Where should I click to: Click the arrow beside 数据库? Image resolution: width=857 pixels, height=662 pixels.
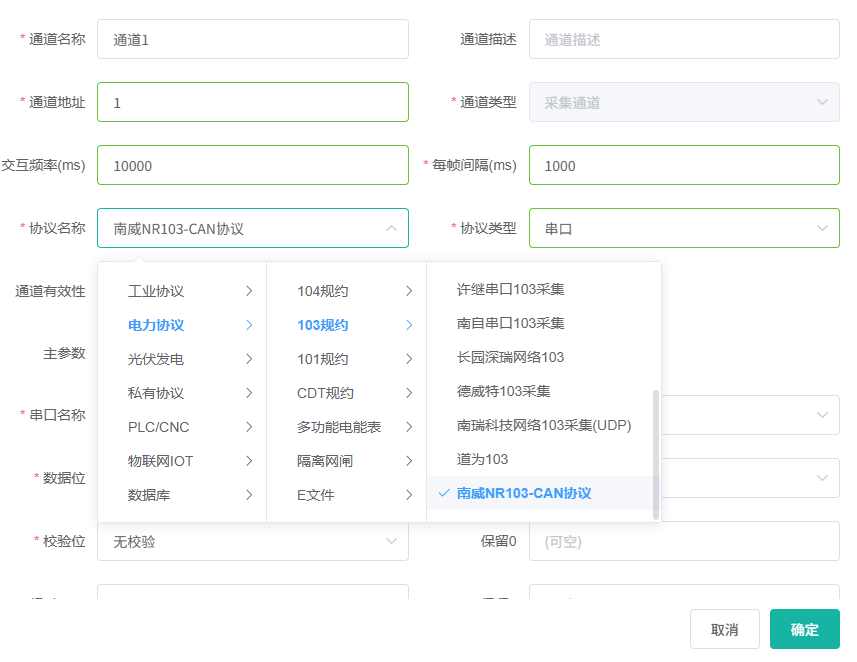pyautogui.click(x=249, y=495)
